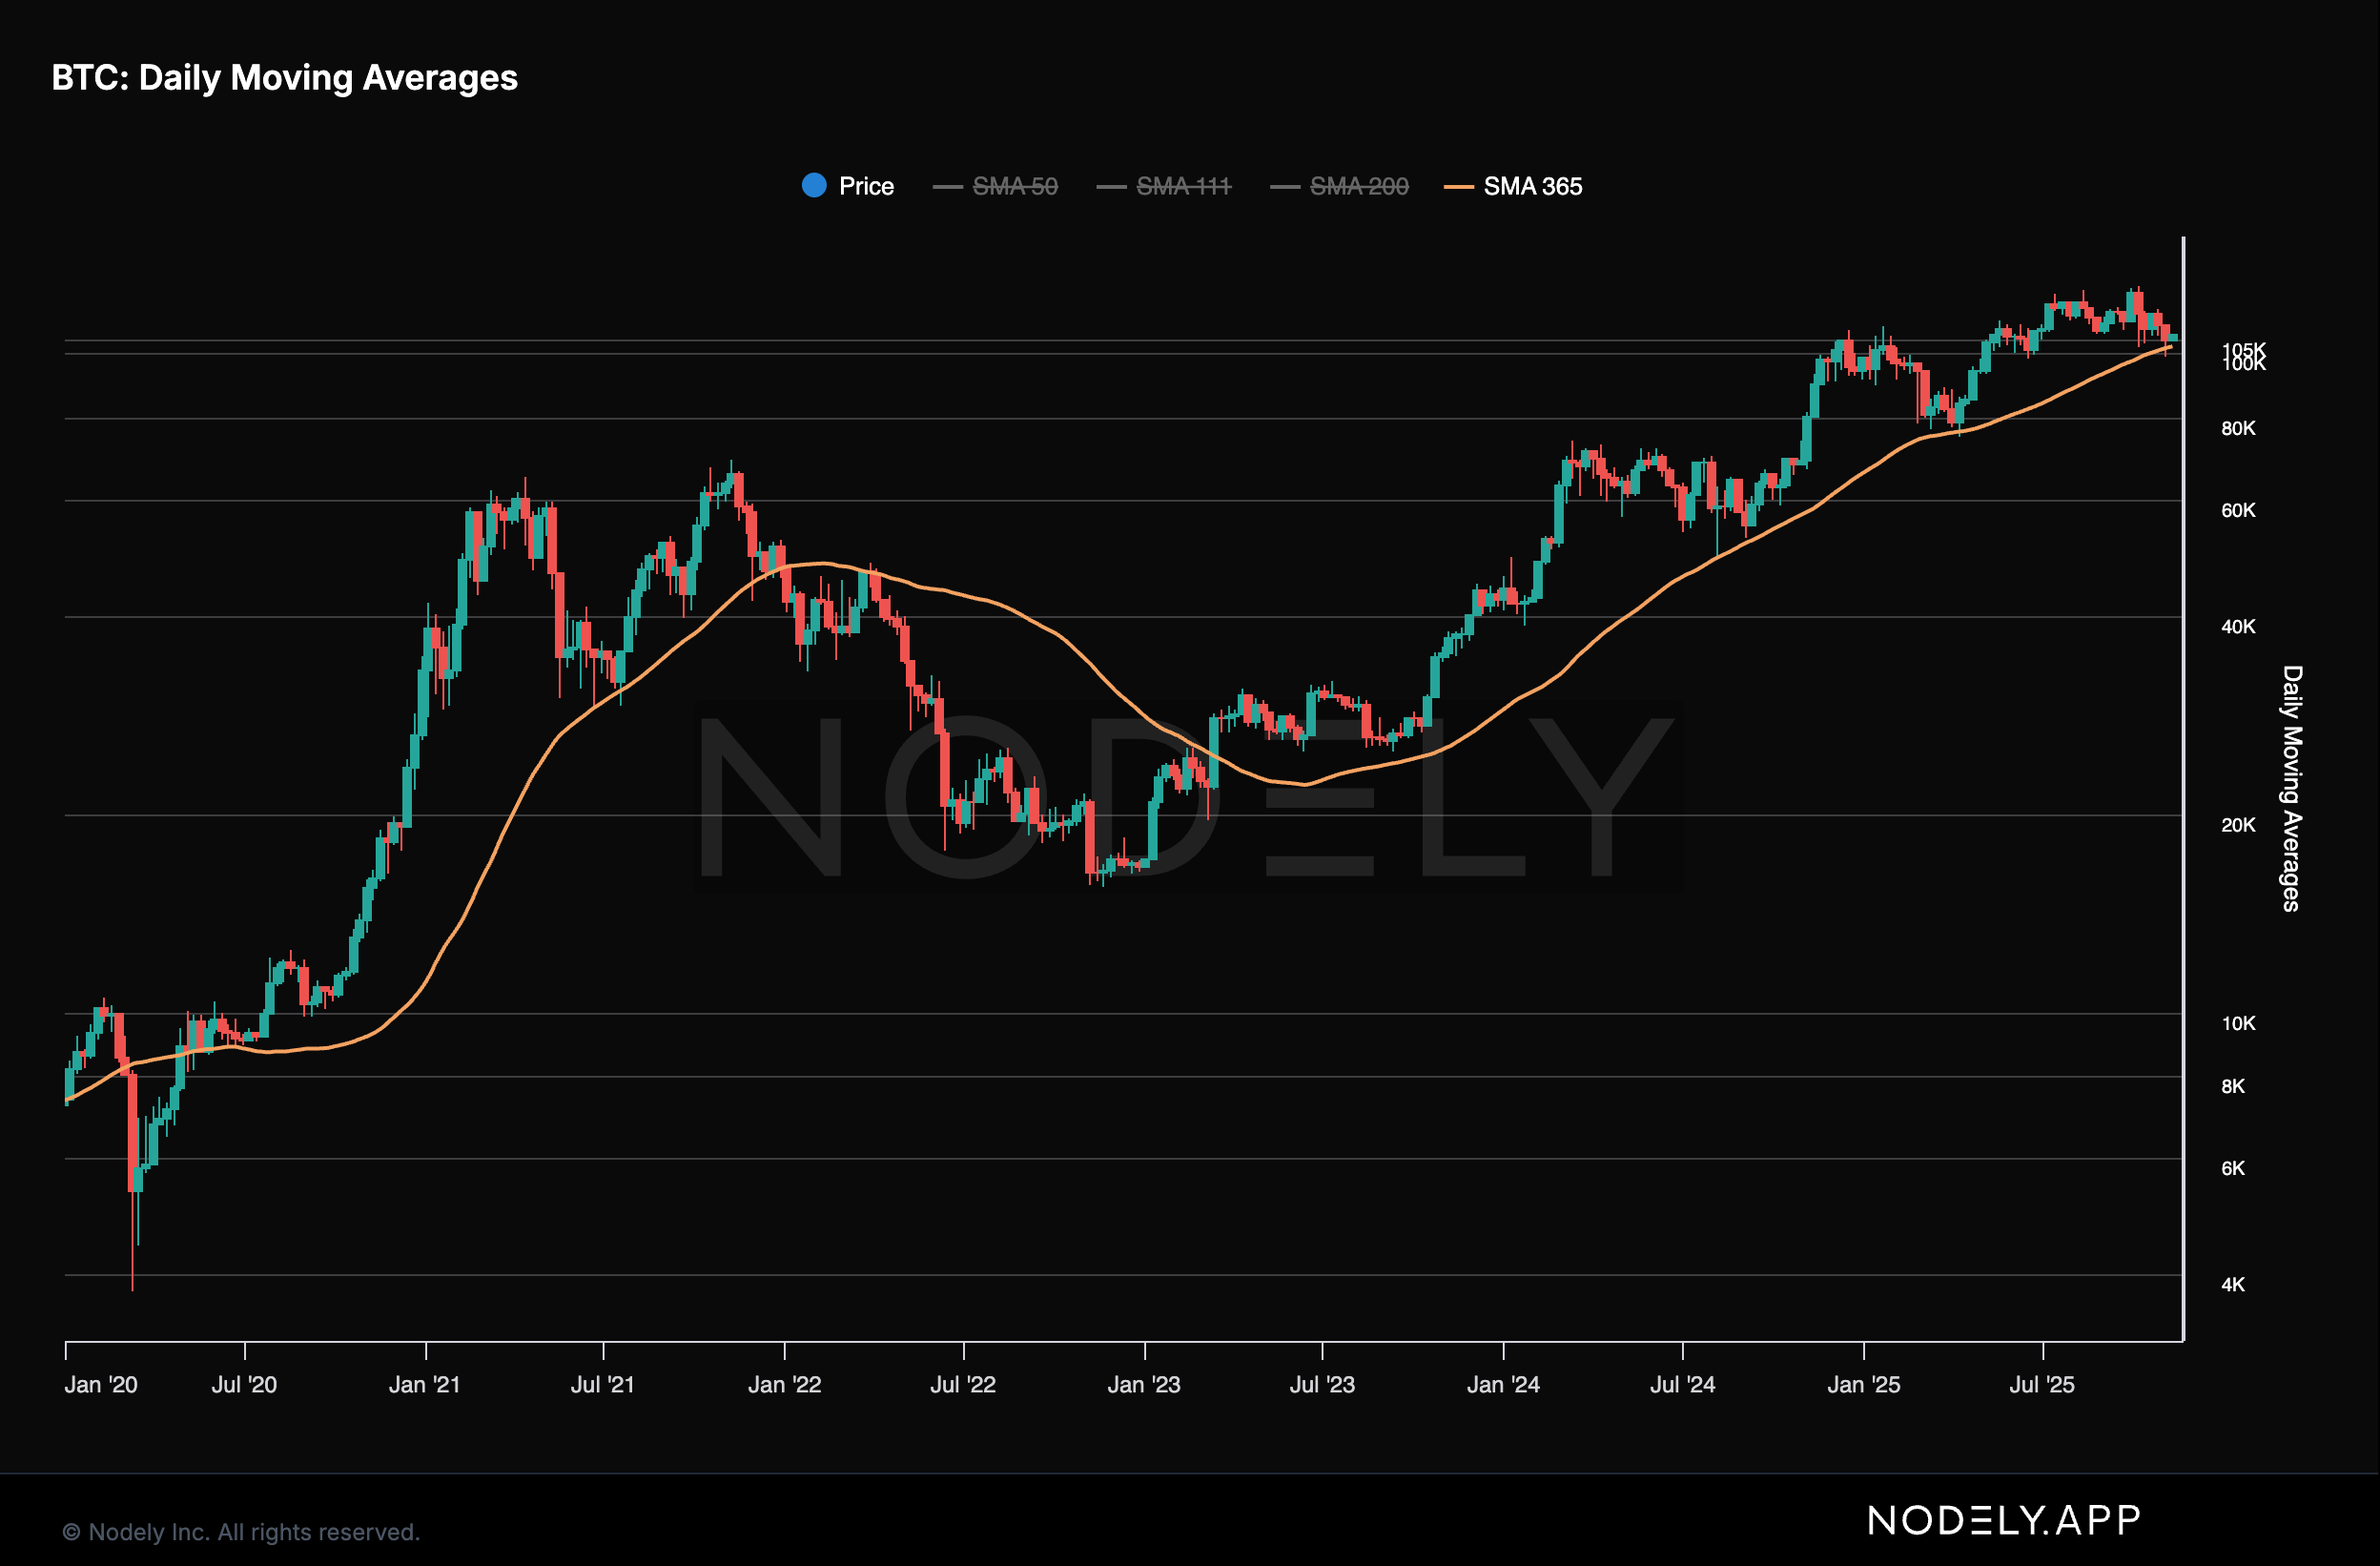
Task: Click the BTC: Daily Moving Averages title
Action: (x=284, y=78)
